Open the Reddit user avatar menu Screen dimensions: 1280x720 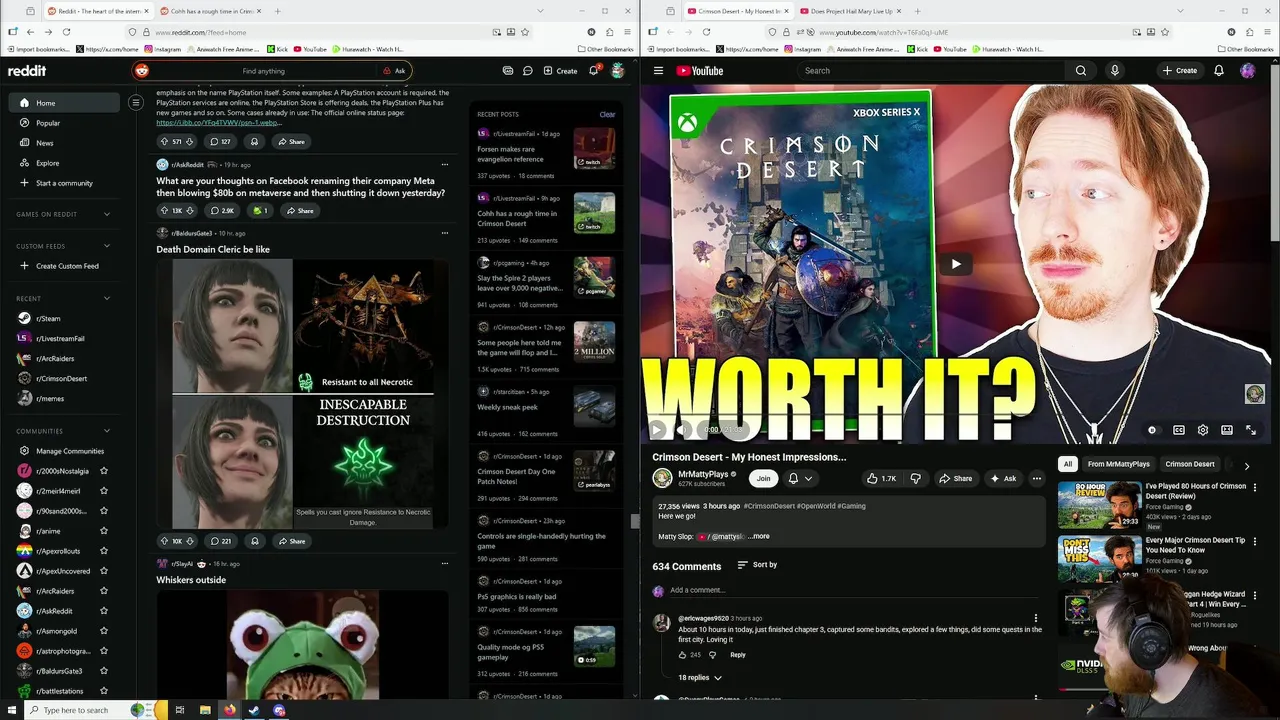coord(618,71)
